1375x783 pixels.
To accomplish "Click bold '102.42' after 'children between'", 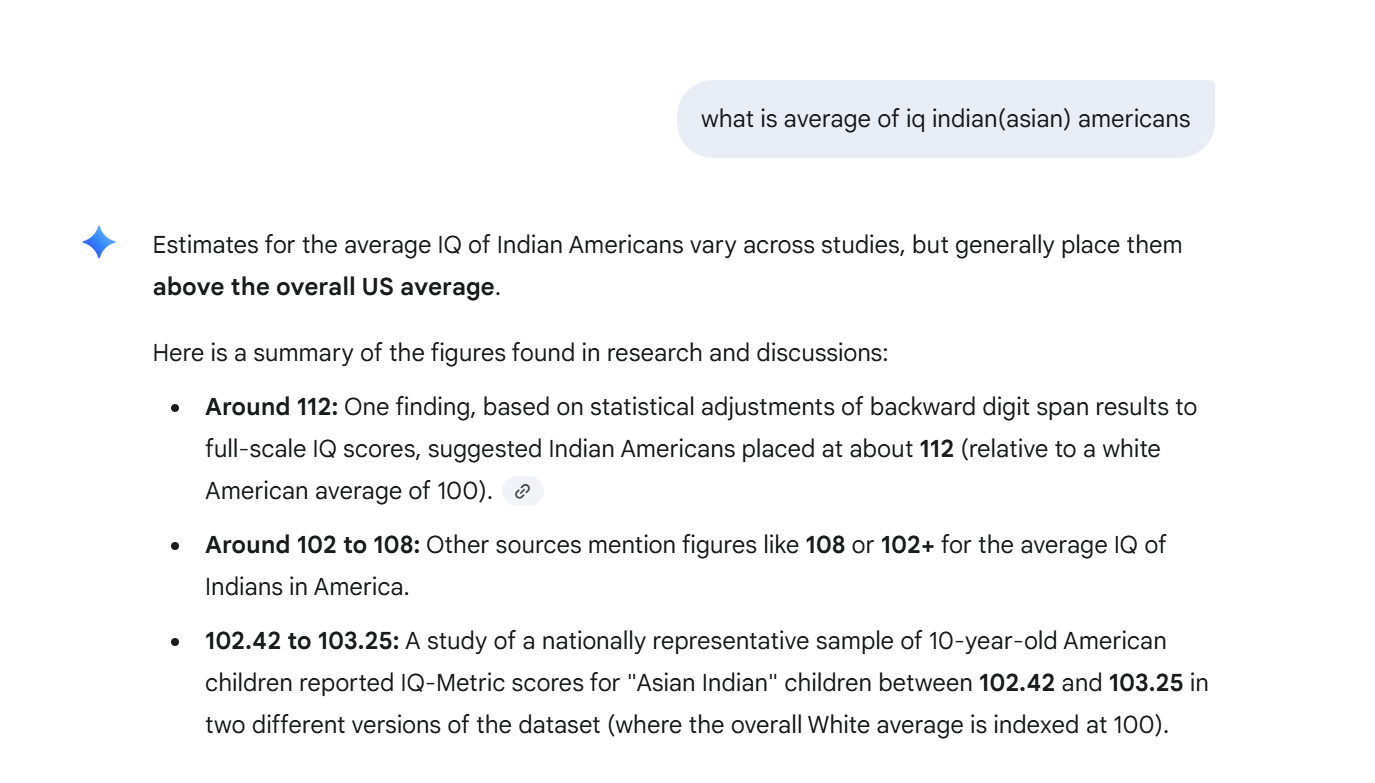I will pyautogui.click(x=1016, y=683).
